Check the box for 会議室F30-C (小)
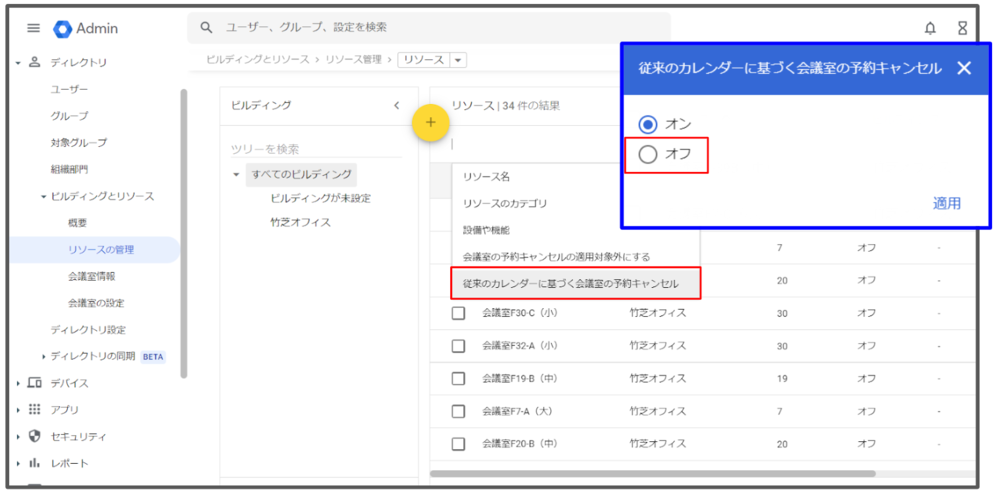 pos(458,313)
